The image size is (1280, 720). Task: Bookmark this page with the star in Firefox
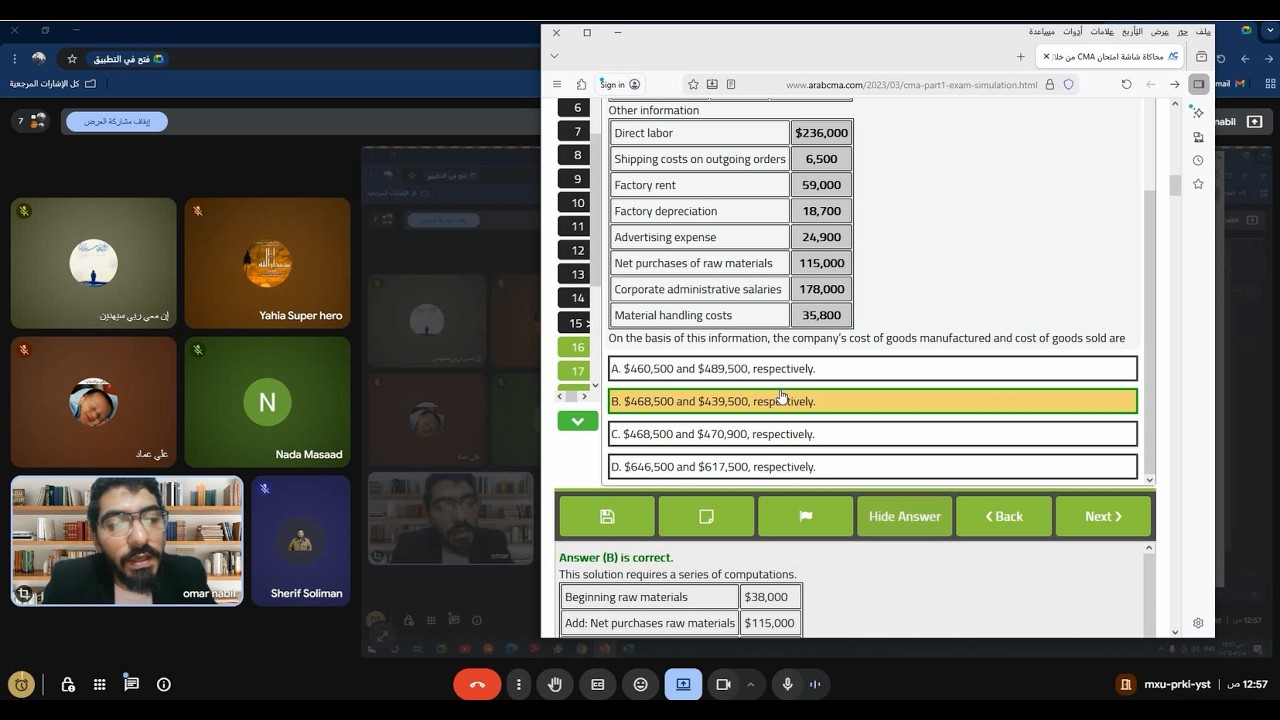tap(693, 85)
